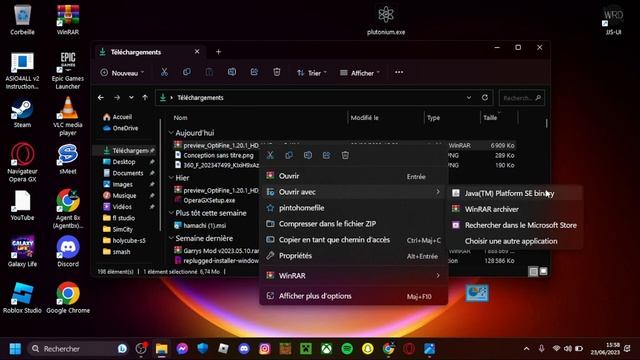Select the hamachi (1).msi file
This screenshot has width=640, height=360.
204,225
